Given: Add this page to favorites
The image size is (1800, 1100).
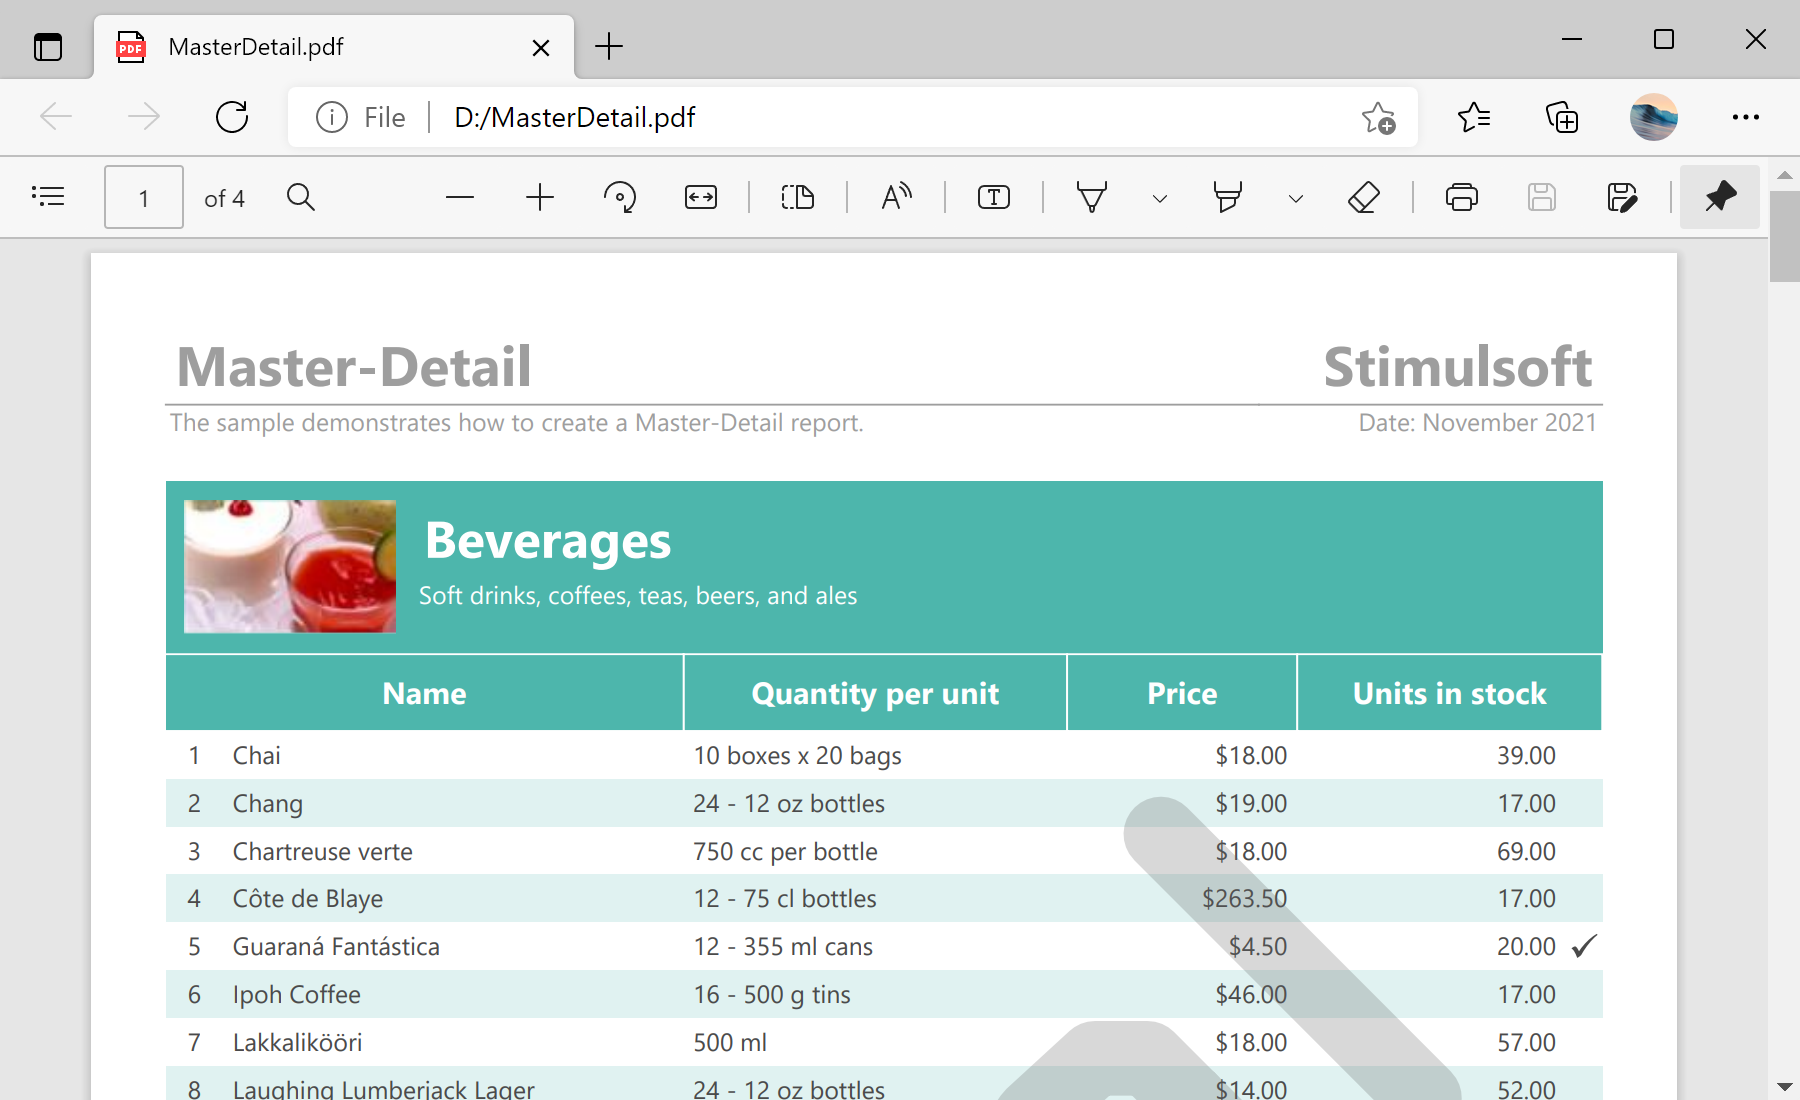Looking at the screenshot, I should pyautogui.click(x=1379, y=117).
